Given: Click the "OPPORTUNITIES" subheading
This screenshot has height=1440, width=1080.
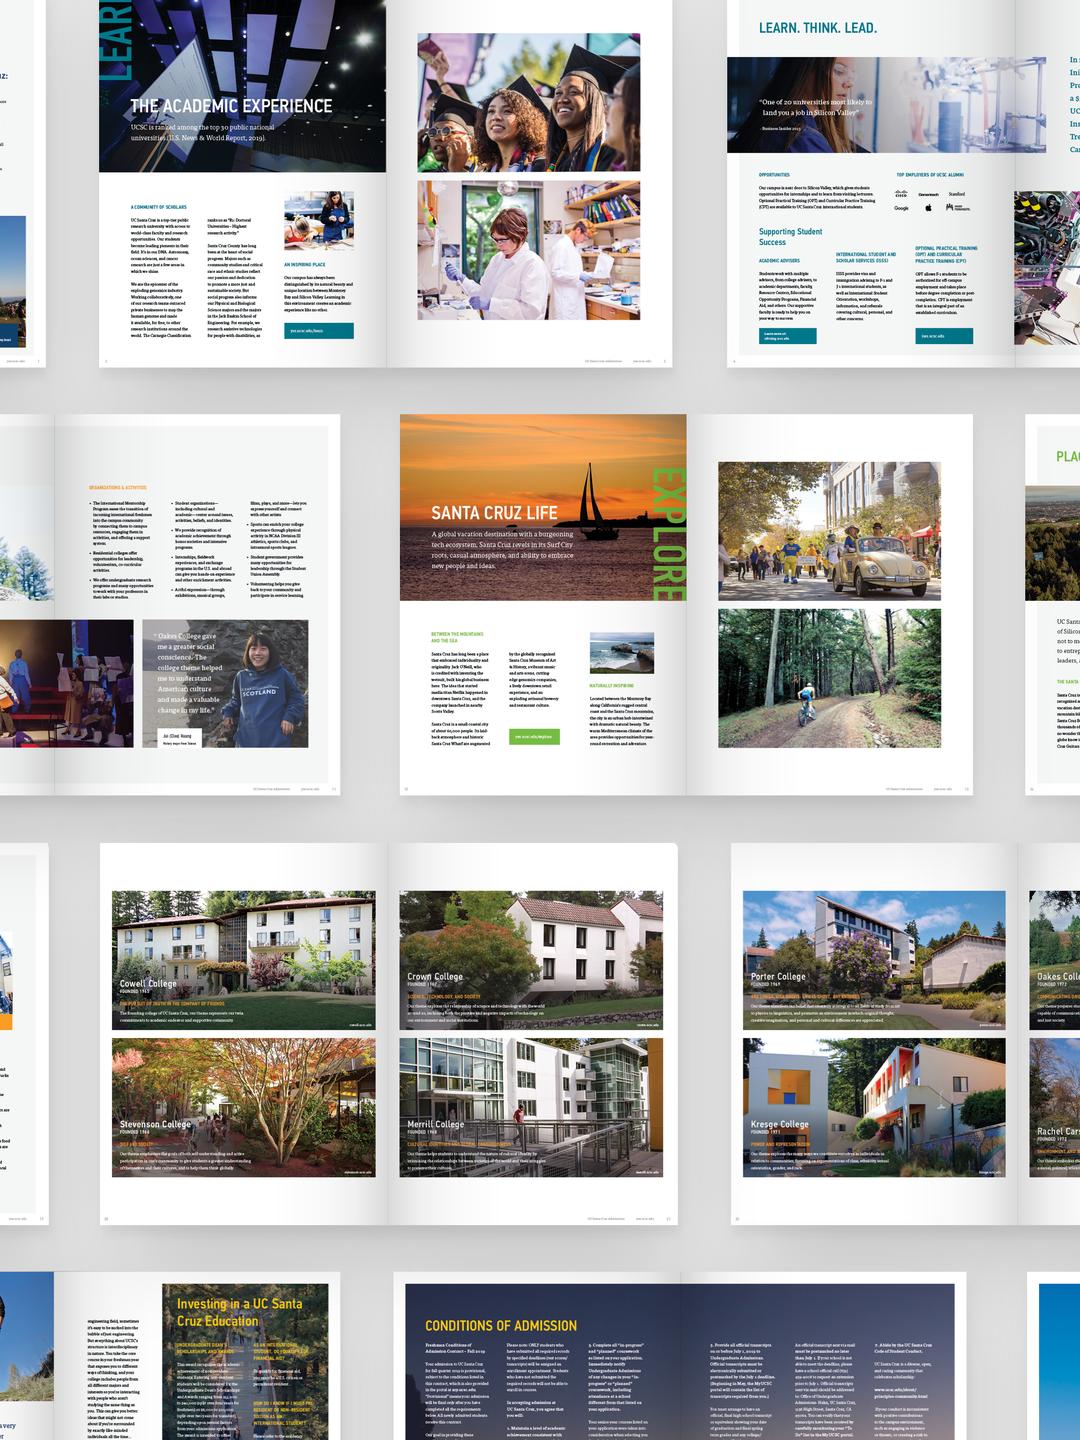Looking at the screenshot, I should (774, 175).
